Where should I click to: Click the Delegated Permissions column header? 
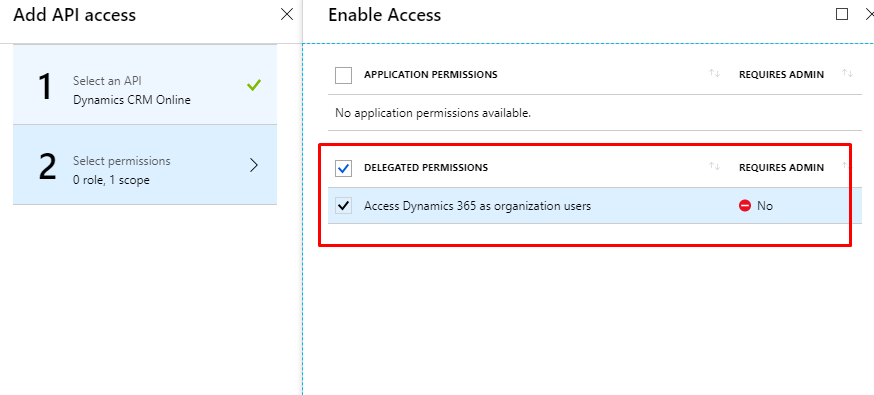426,168
